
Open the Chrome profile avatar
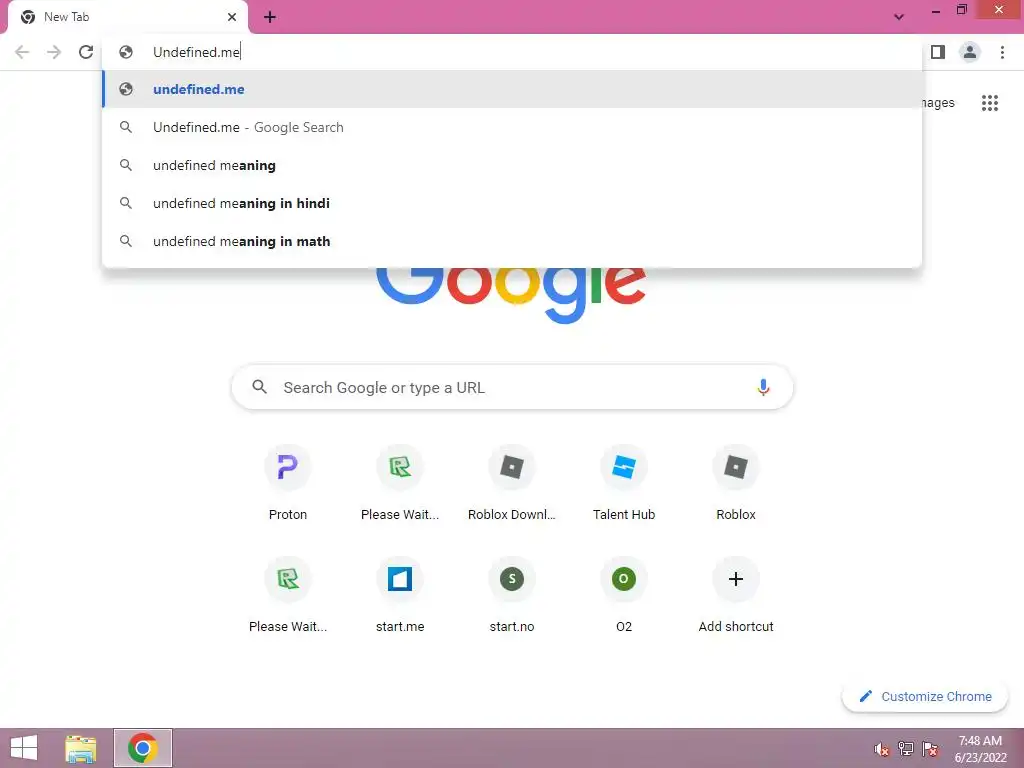pos(970,52)
